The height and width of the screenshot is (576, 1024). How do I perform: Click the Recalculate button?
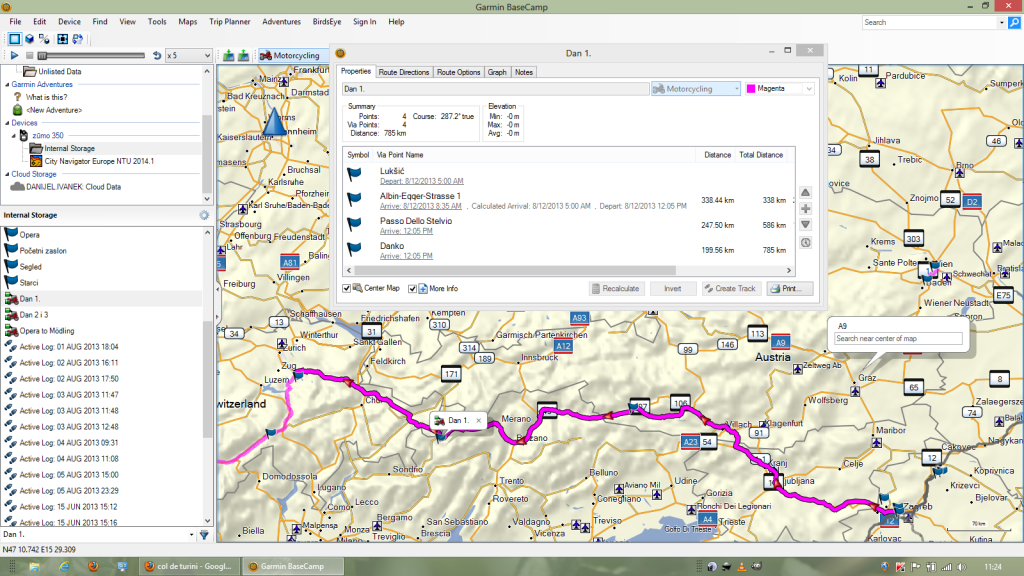(x=616, y=289)
